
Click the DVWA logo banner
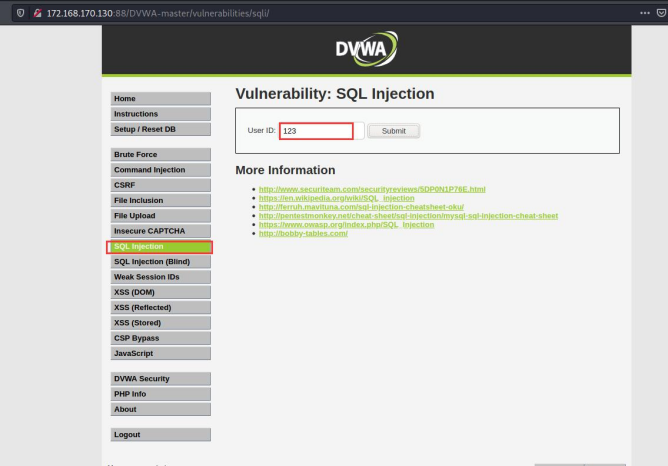point(366,49)
